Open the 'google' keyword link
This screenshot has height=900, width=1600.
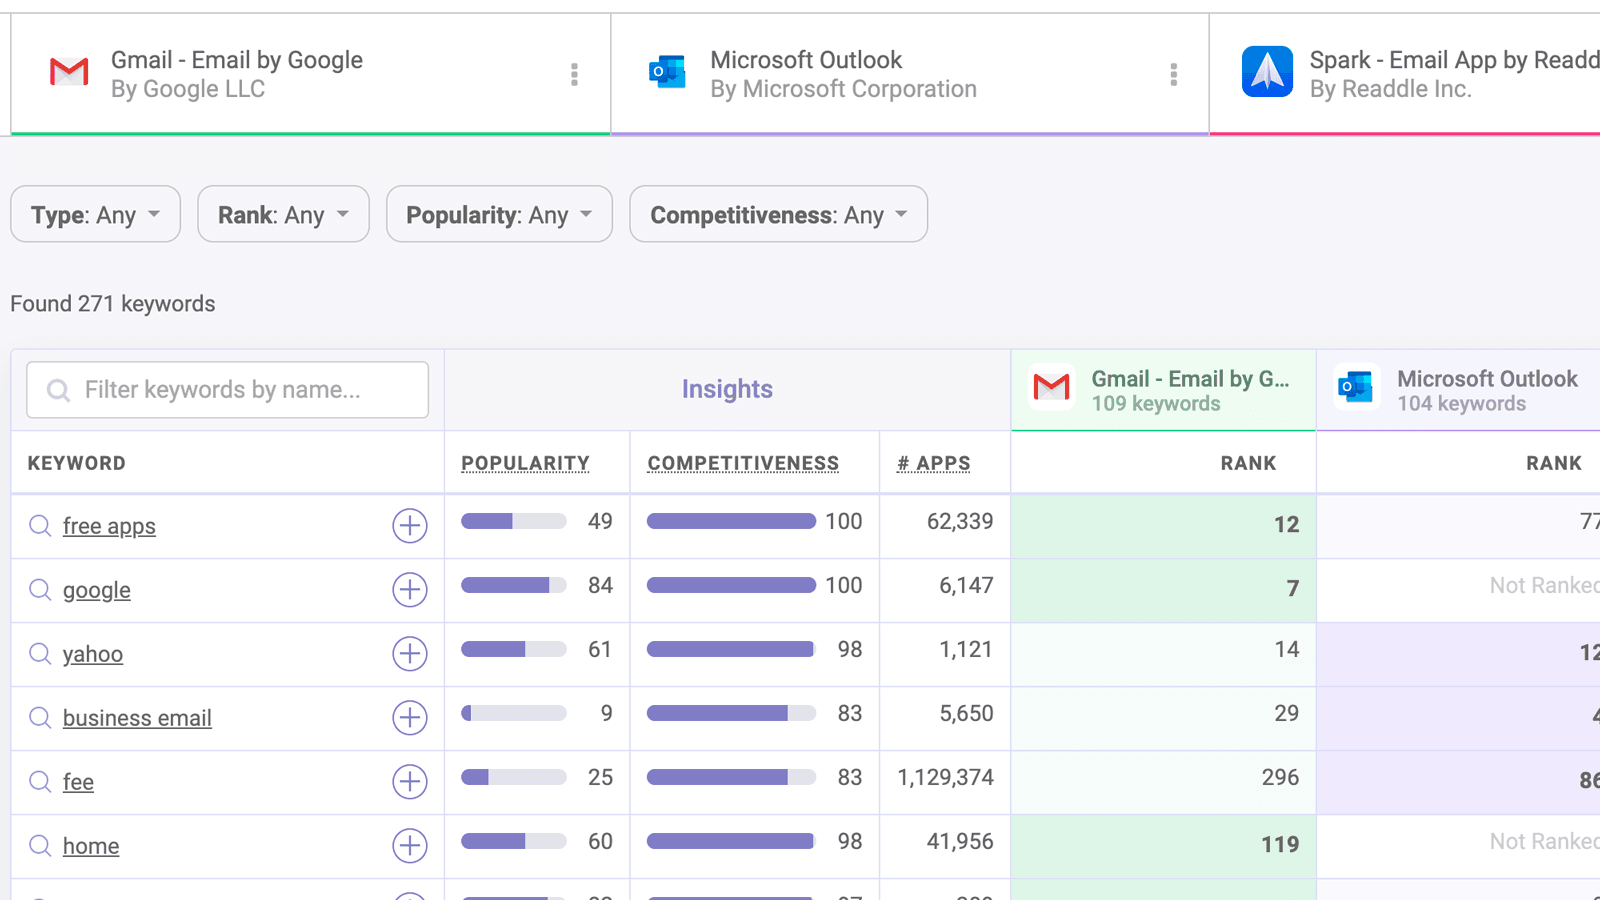(x=97, y=590)
